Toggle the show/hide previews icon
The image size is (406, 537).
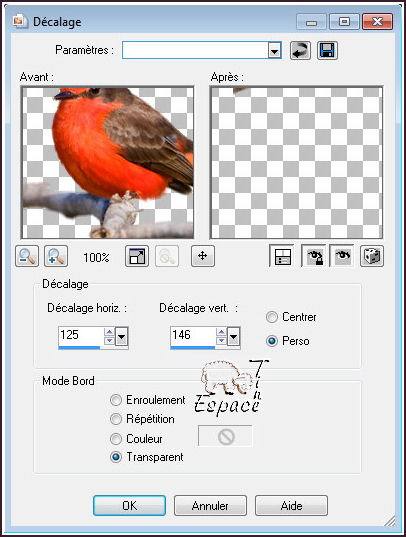click(282, 256)
